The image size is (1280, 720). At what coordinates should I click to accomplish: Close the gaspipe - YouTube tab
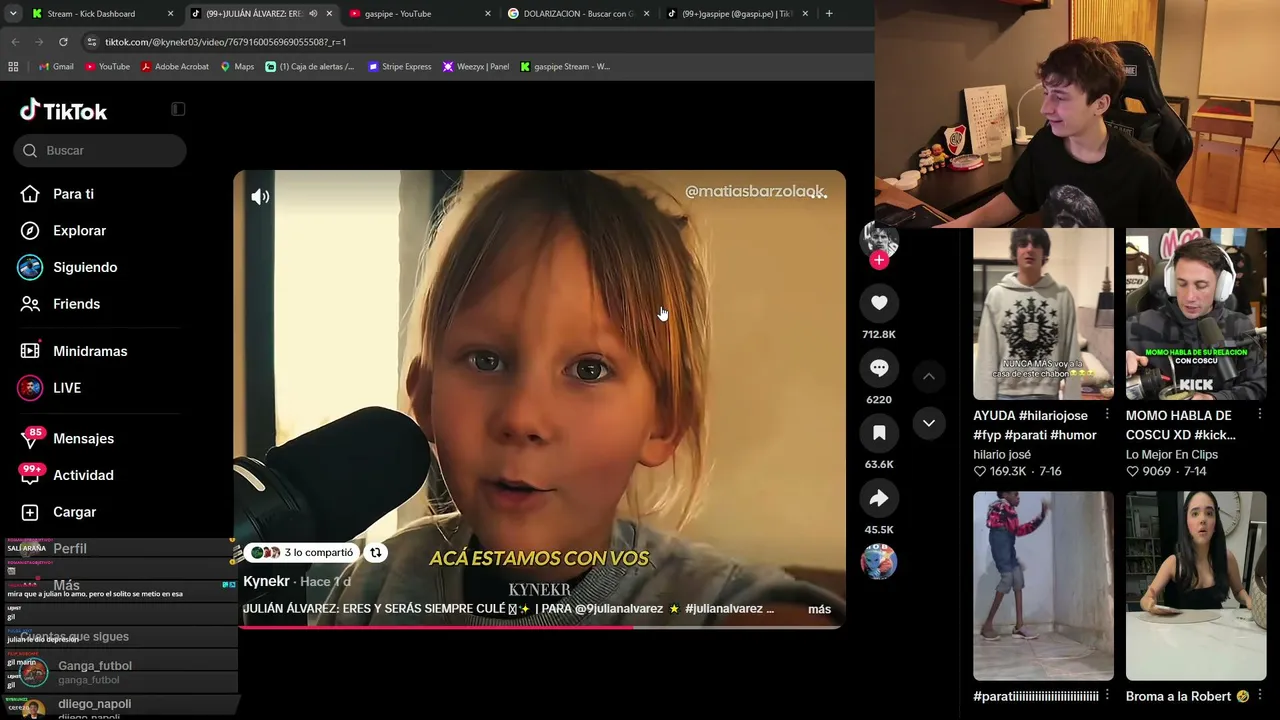tap(488, 14)
